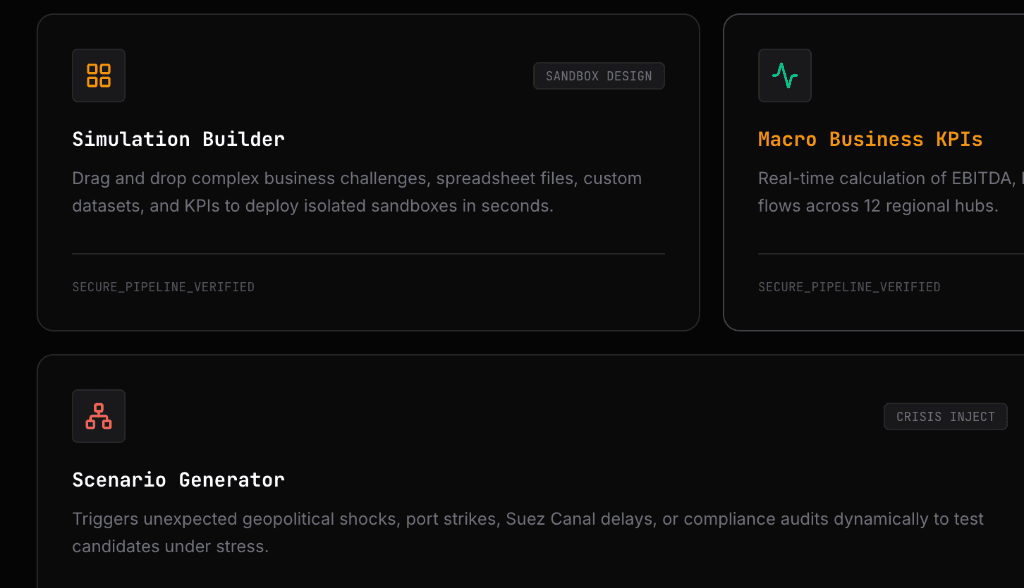Screen dimensions: 1024x588
Task: Click SECURE_PIPELINE_VERIFIED under Macro Business KPIs
Action: (x=849, y=287)
